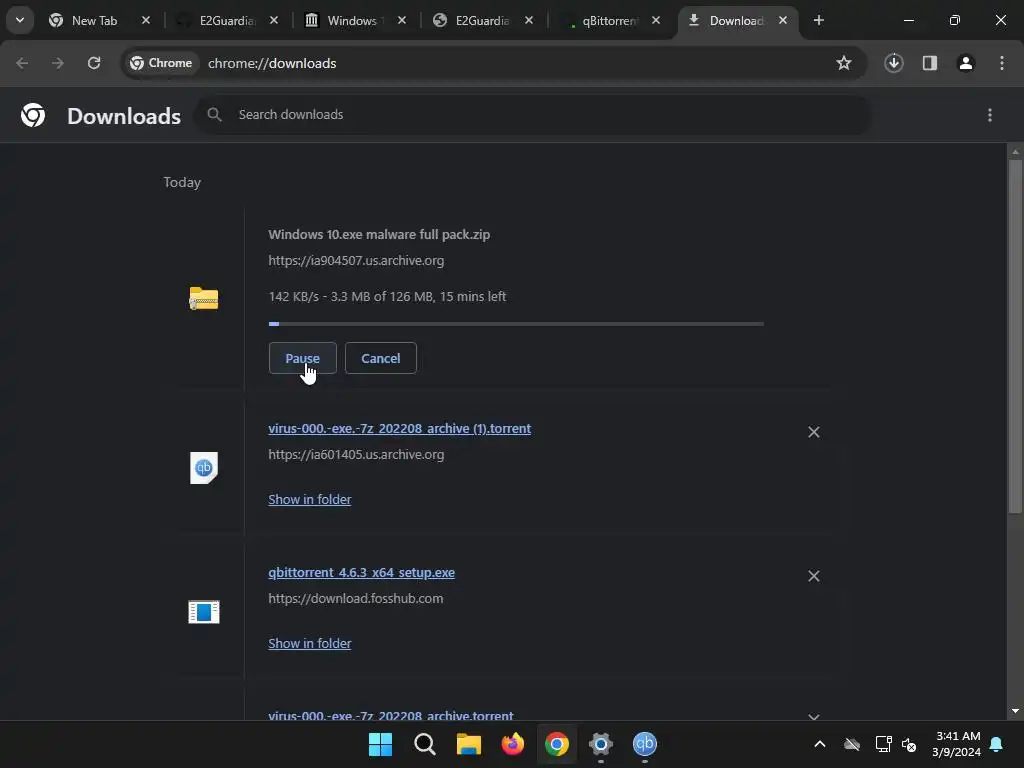Pause the Windows 10.exe zip download
Image resolution: width=1024 pixels, height=768 pixels.
coord(302,358)
